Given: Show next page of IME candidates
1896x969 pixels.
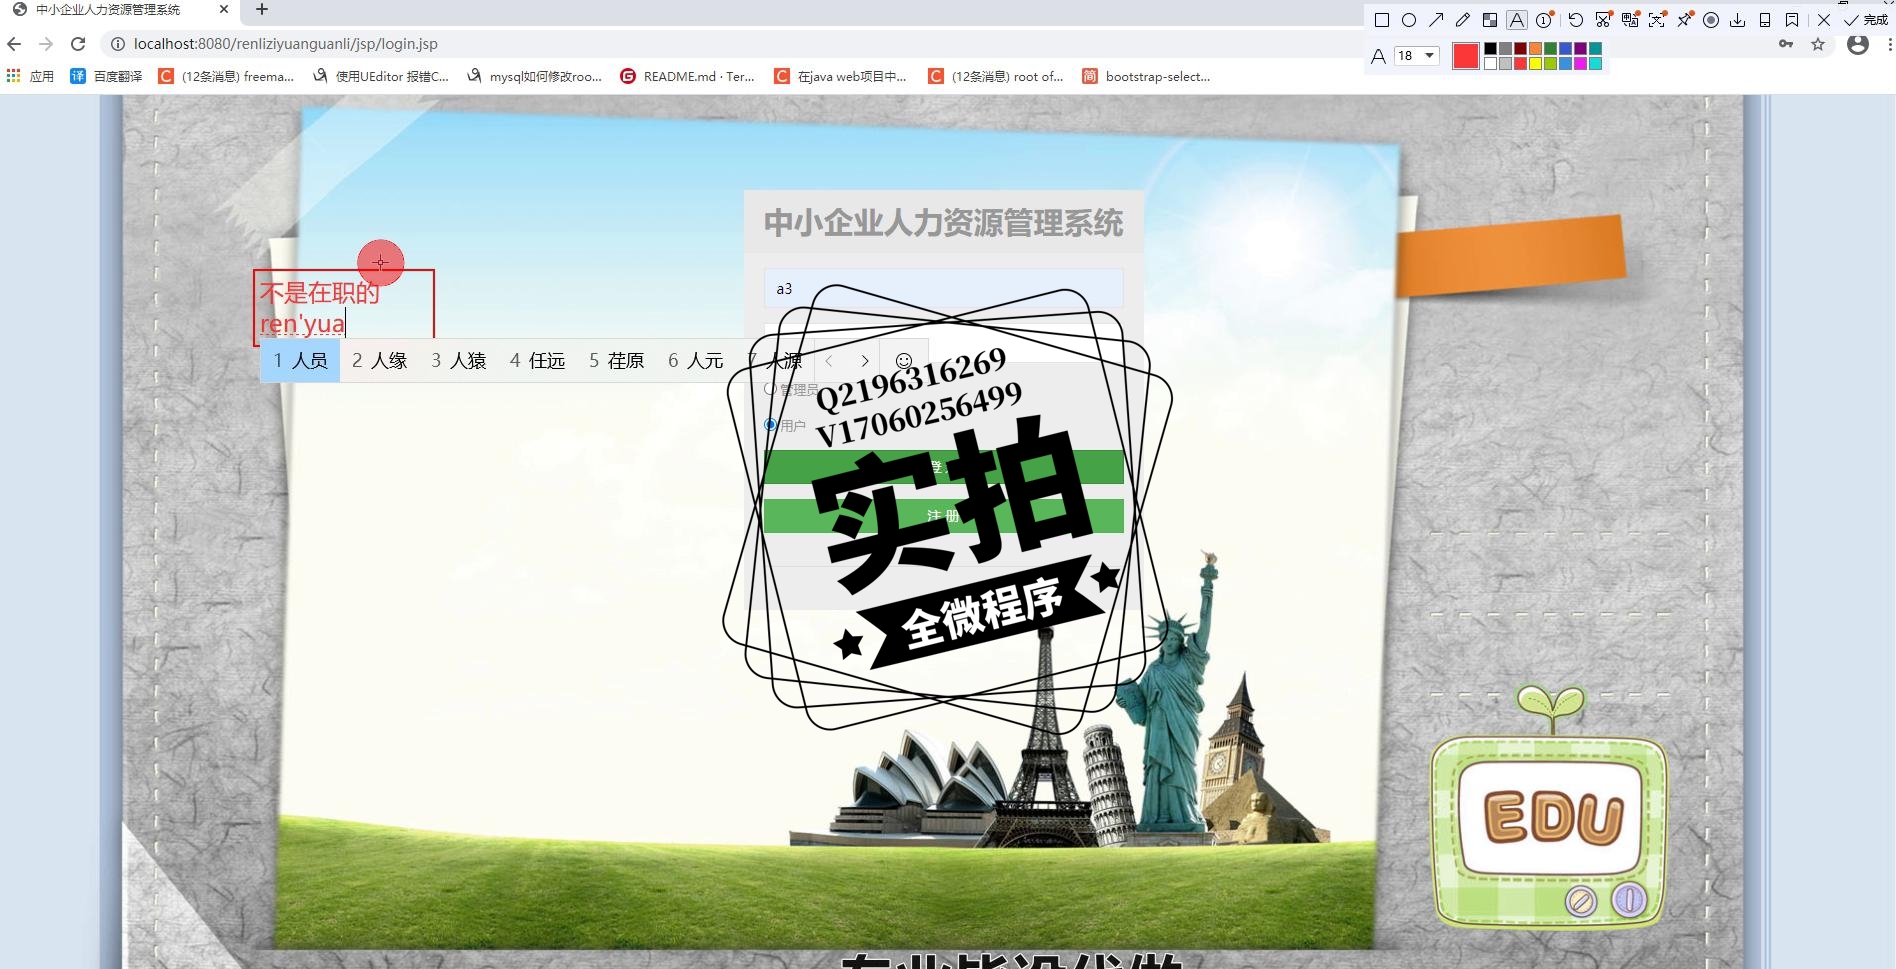Looking at the screenshot, I should coord(865,361).
